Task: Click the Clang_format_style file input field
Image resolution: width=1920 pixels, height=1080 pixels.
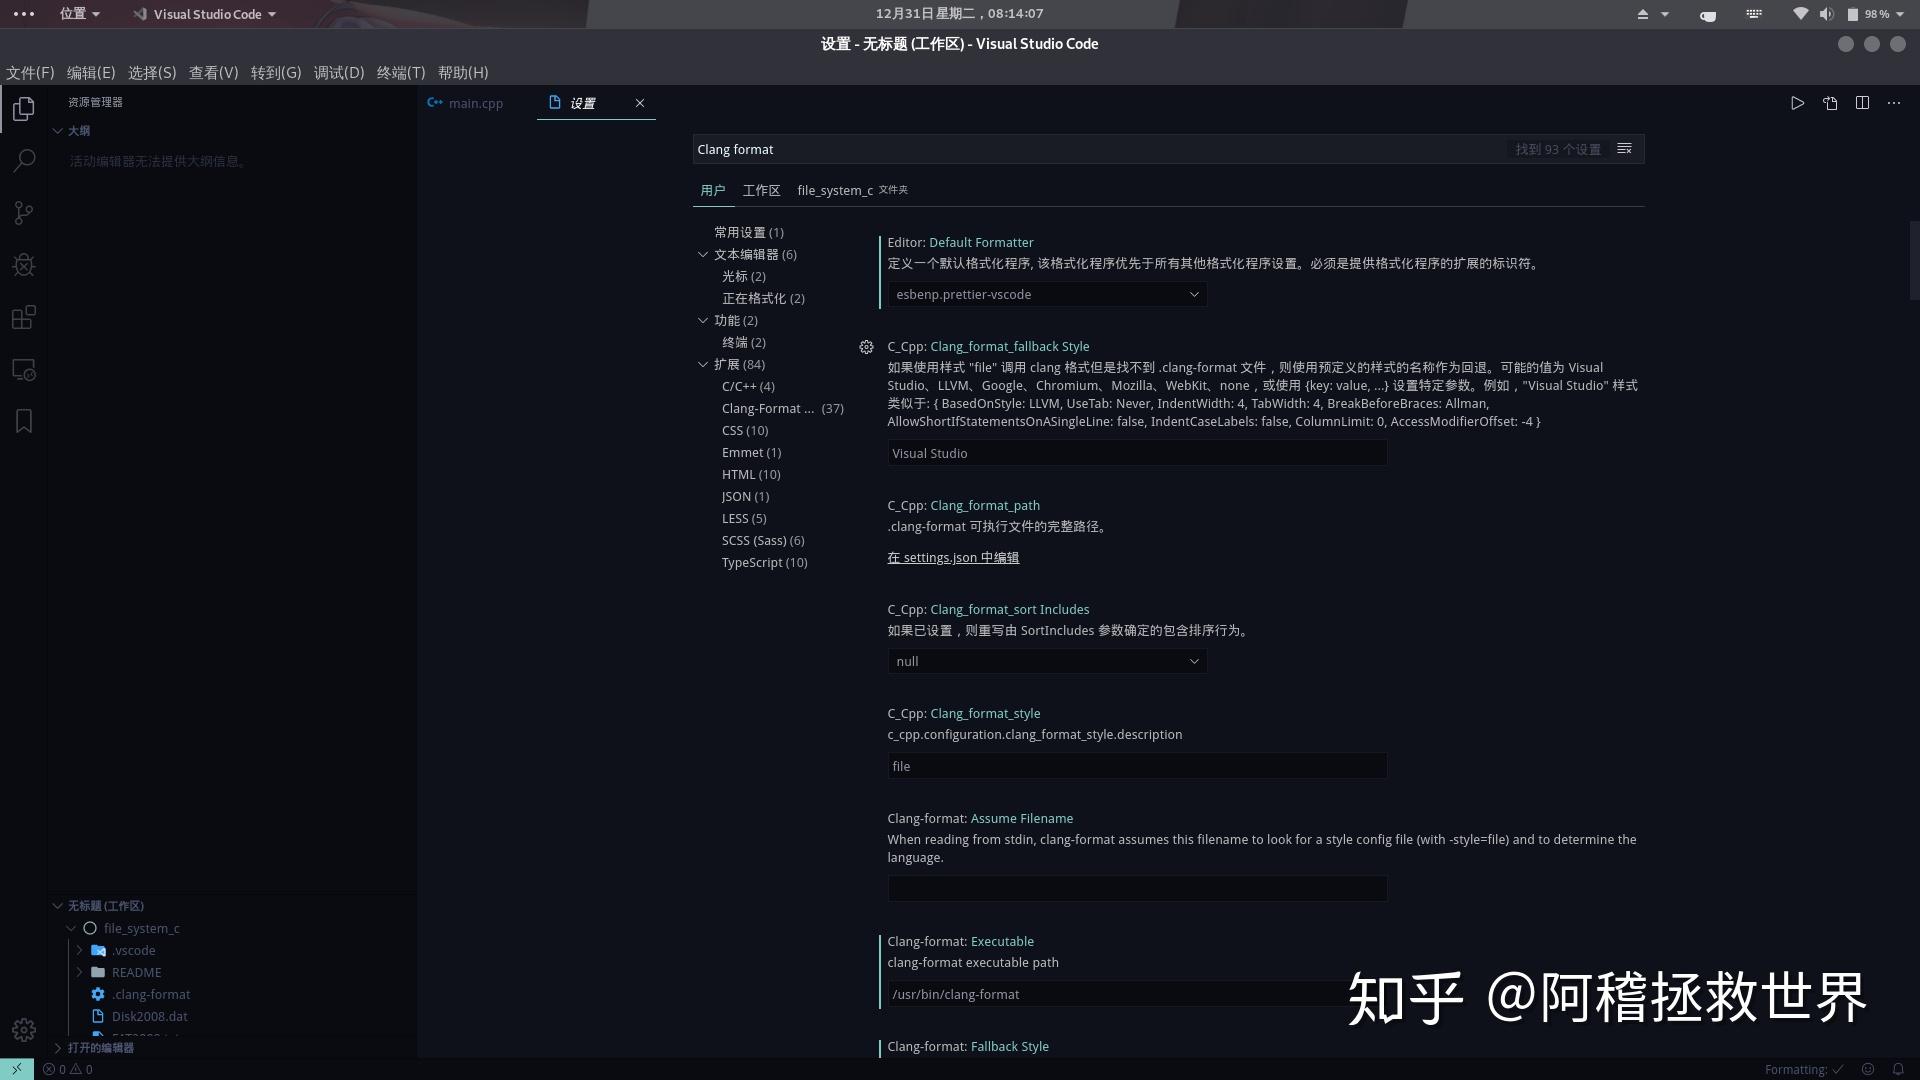Action: 1137,766
